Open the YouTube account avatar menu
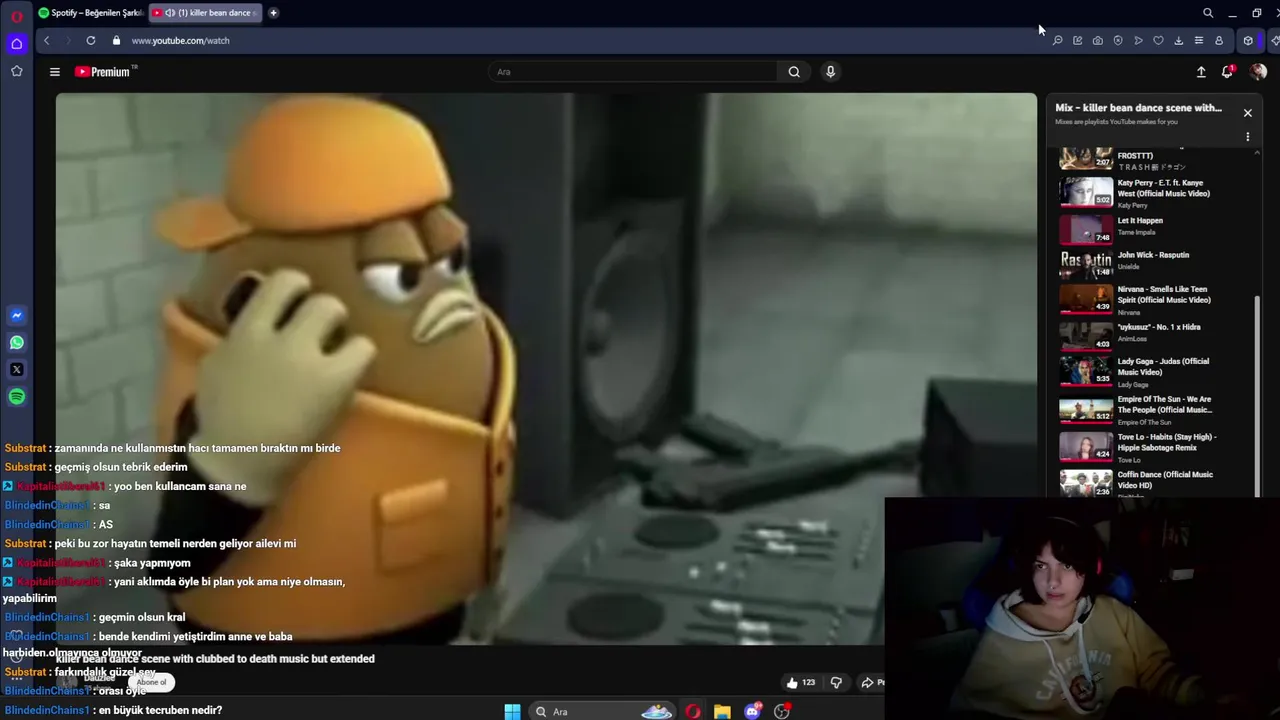 1258,72
